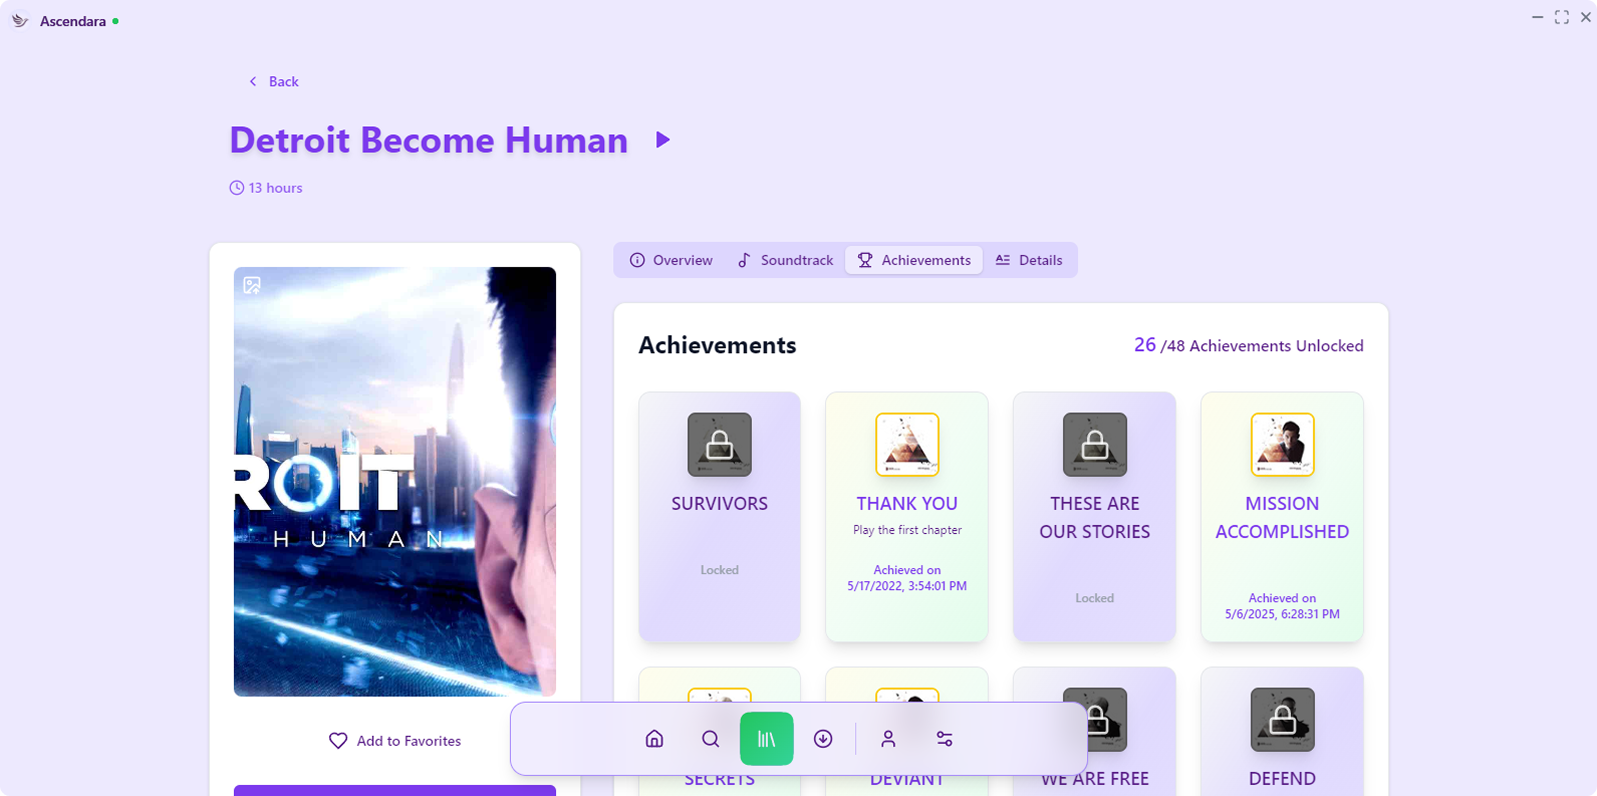Open Home from the bottom dock
The image size is (1597, 796).
pyautogui.click(x=654, y=739)
